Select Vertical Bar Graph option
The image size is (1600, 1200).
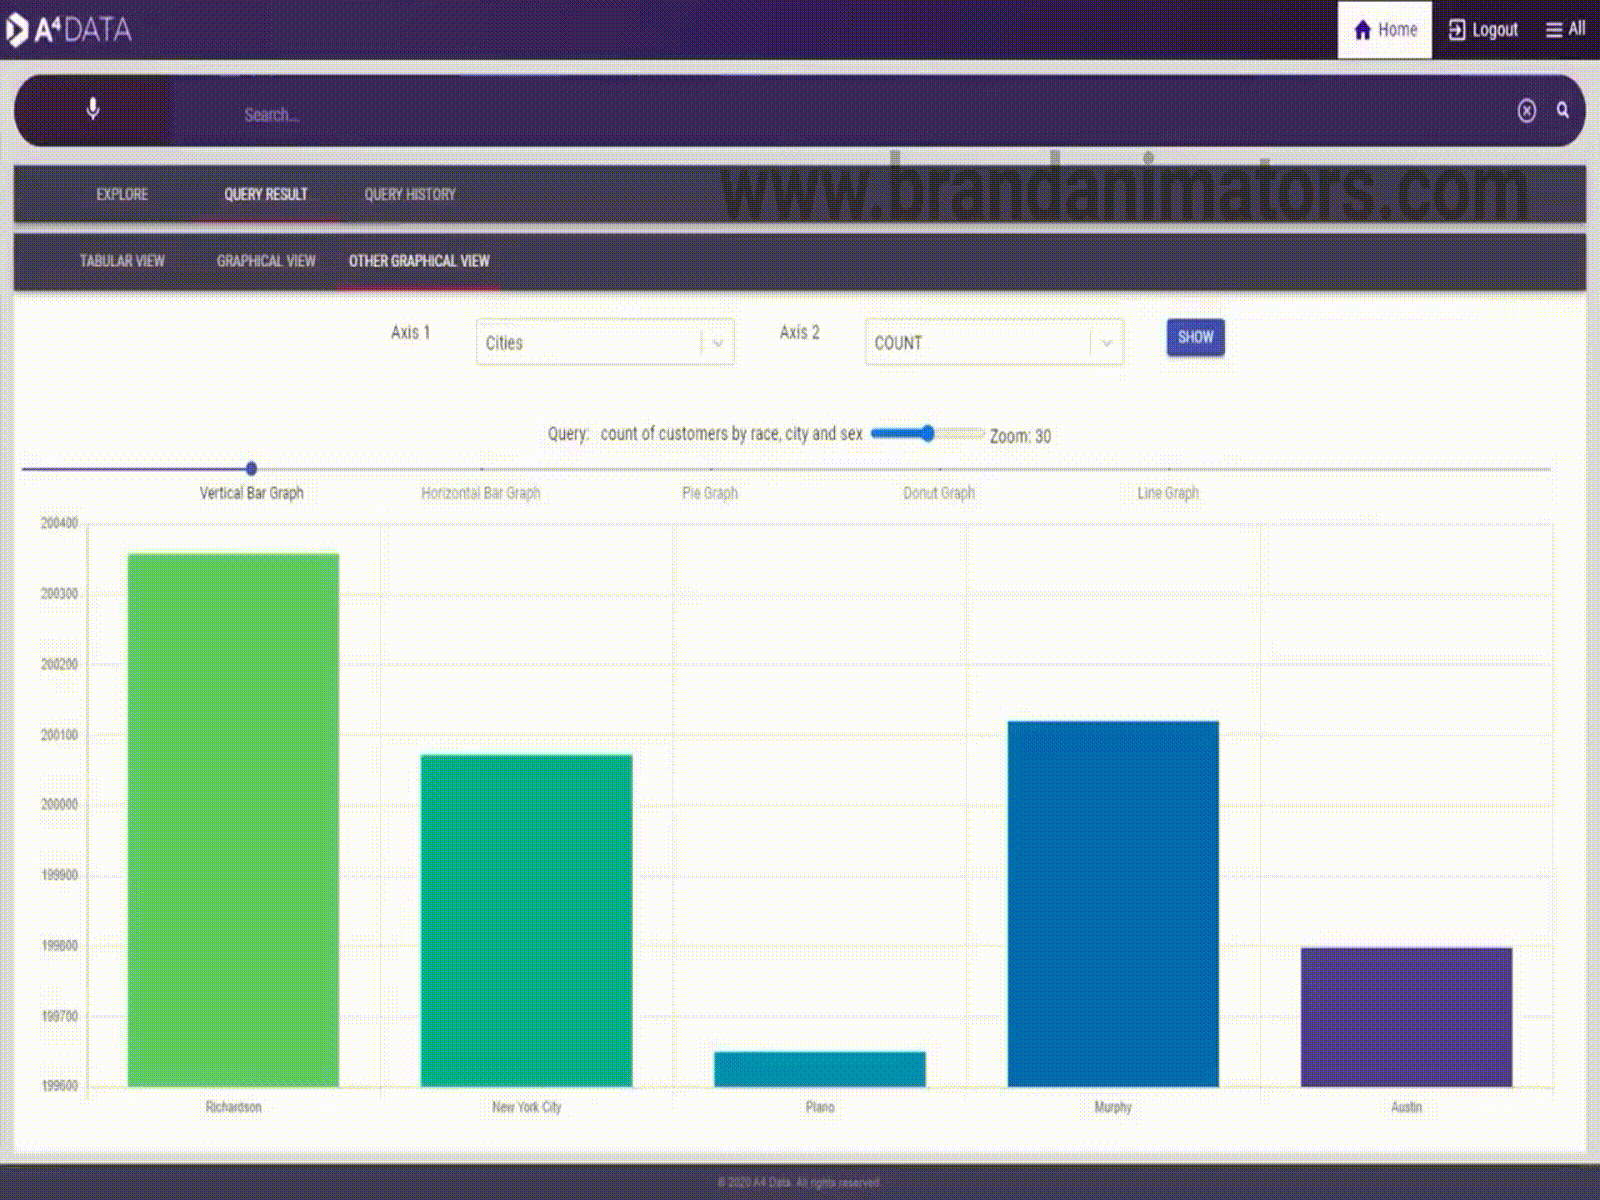(251, 493)
